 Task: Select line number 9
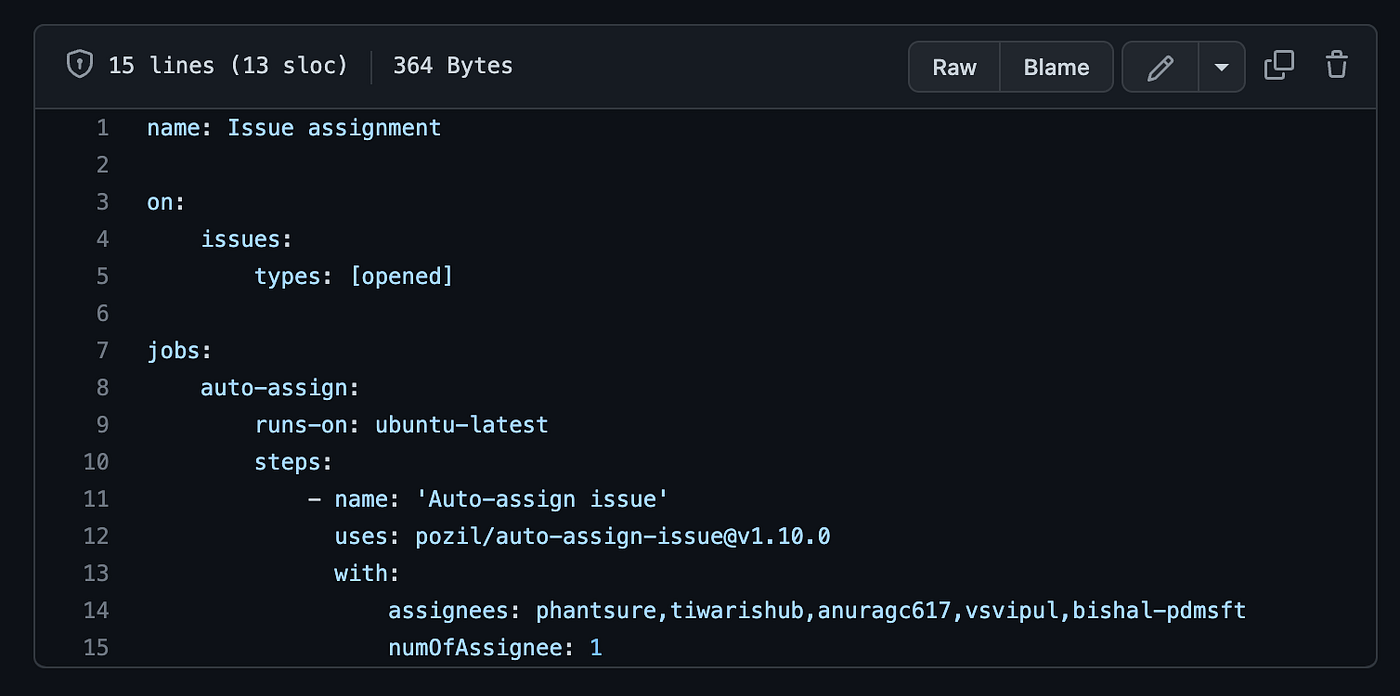[102, 425]
